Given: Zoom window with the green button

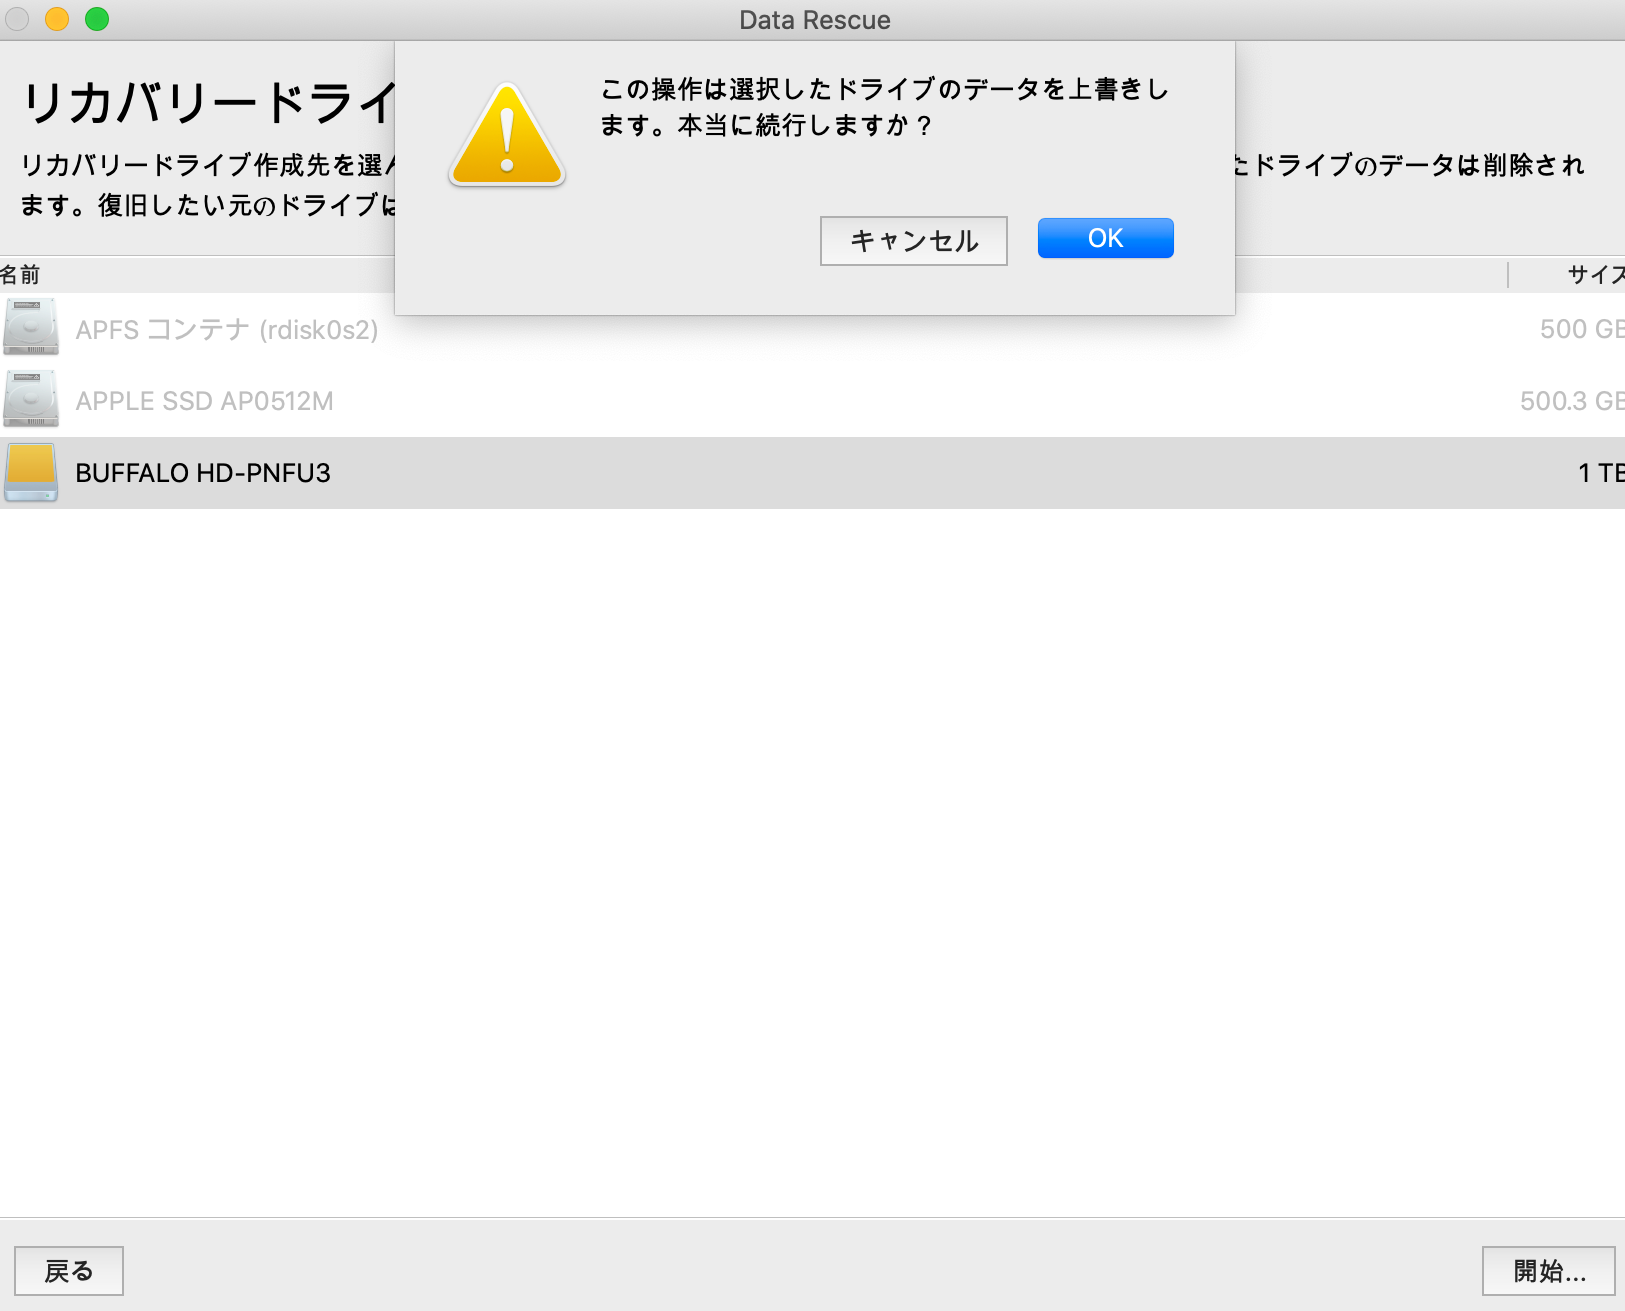Looking at the screenshot, I should (x=97, y=19).
